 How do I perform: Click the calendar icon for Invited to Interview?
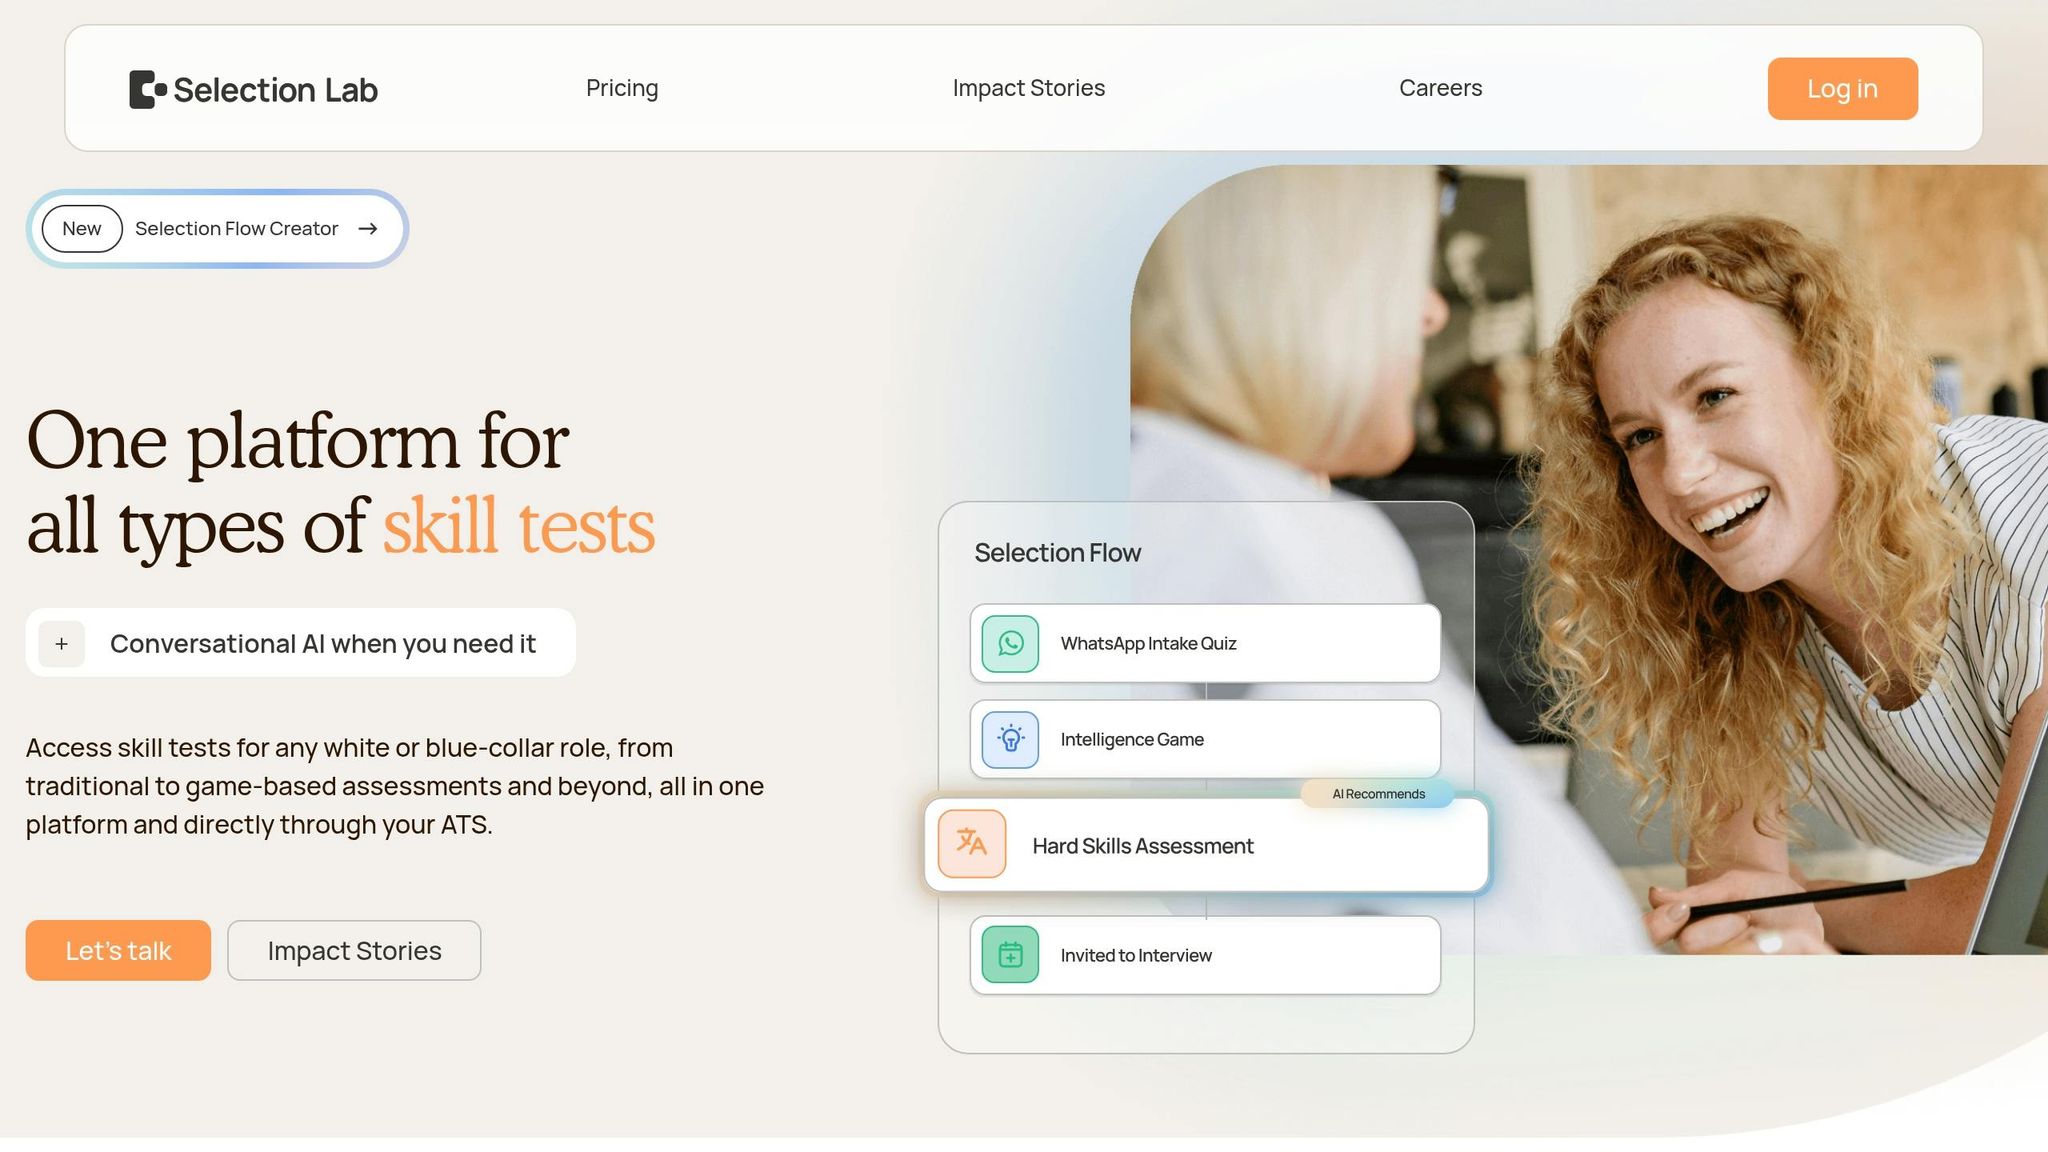pyautogui.click(x=1010, y=955)
